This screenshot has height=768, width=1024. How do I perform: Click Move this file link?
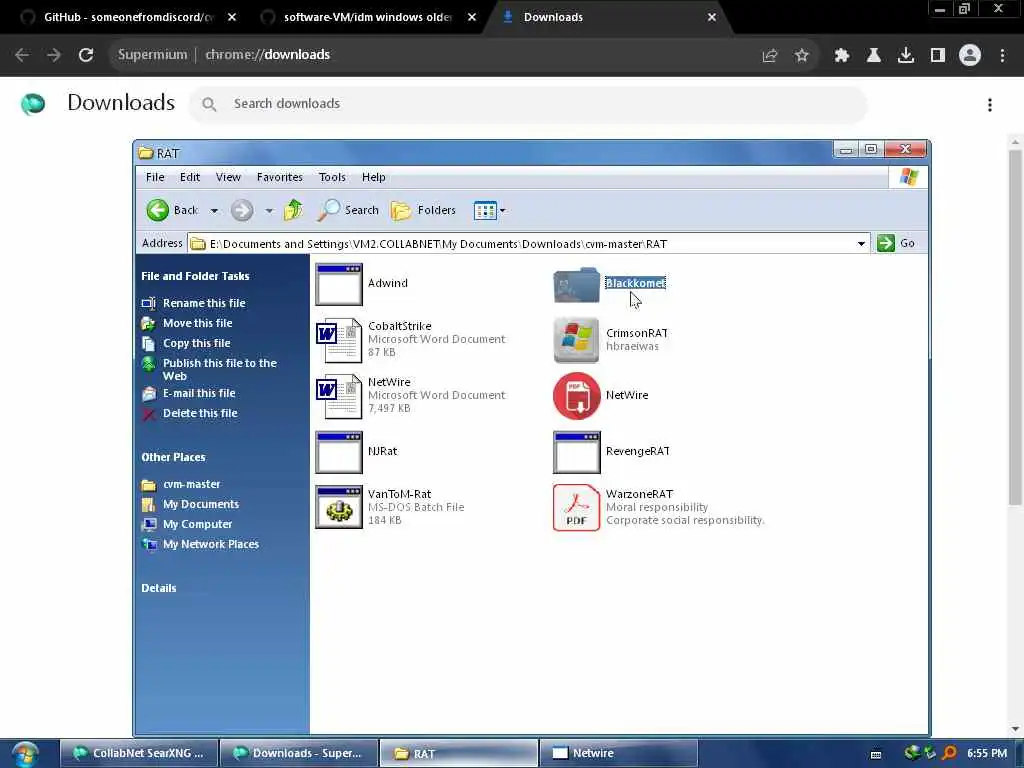point(197,323)
